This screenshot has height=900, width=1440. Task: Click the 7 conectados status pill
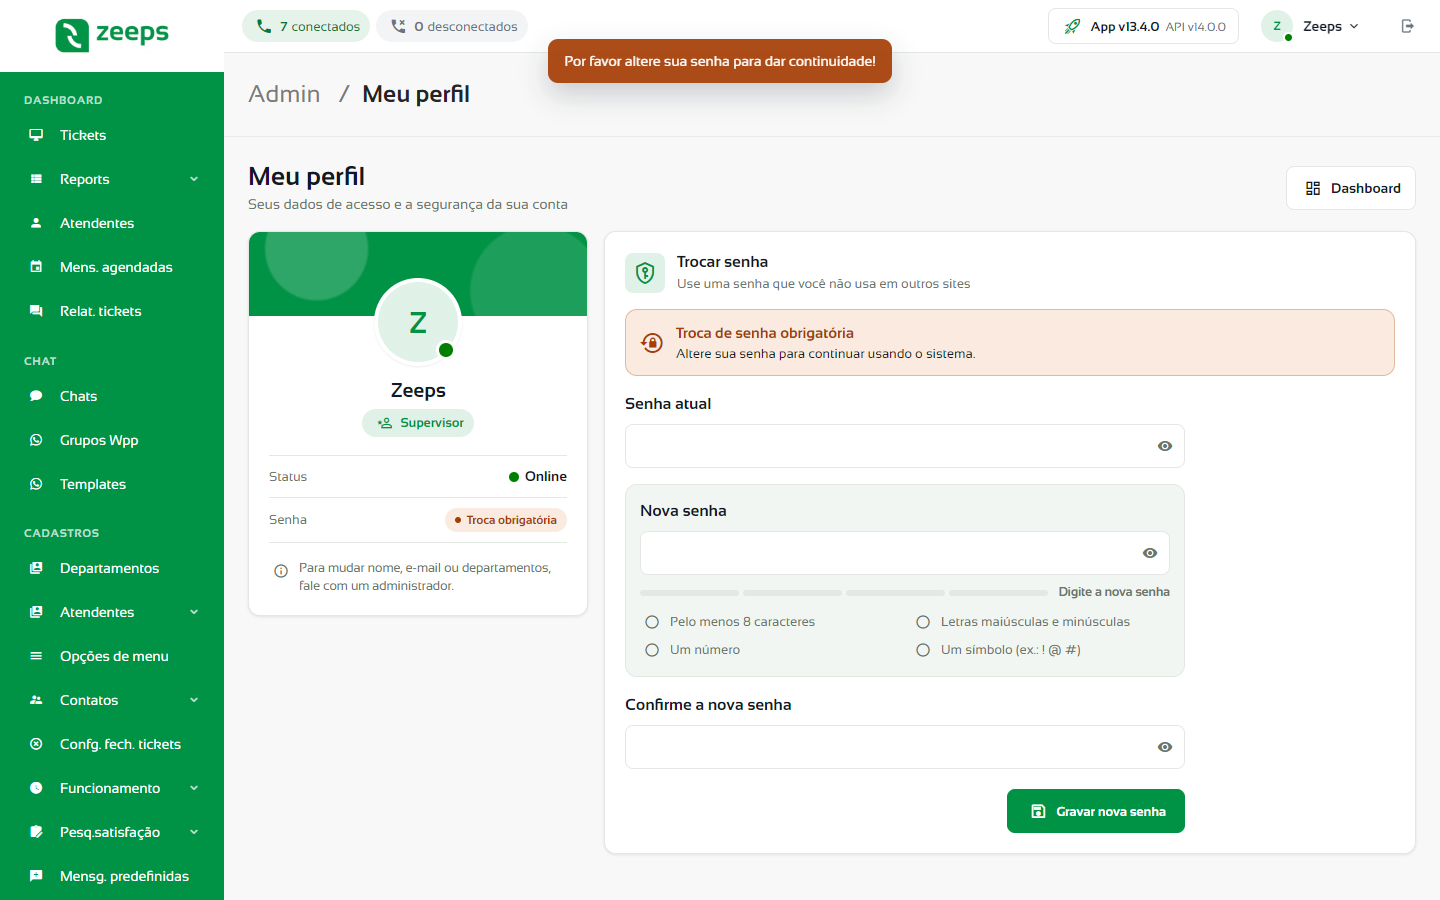coord(306,26)
